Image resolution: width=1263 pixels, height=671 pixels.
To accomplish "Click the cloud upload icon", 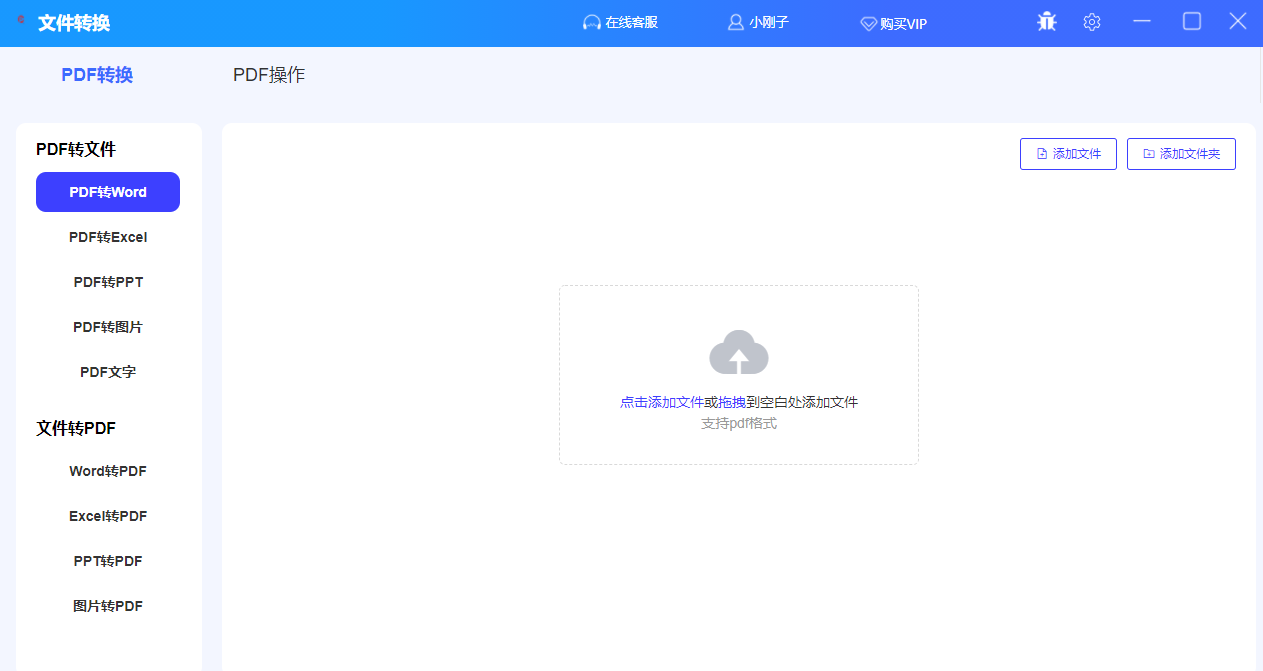I will (738, 353).
